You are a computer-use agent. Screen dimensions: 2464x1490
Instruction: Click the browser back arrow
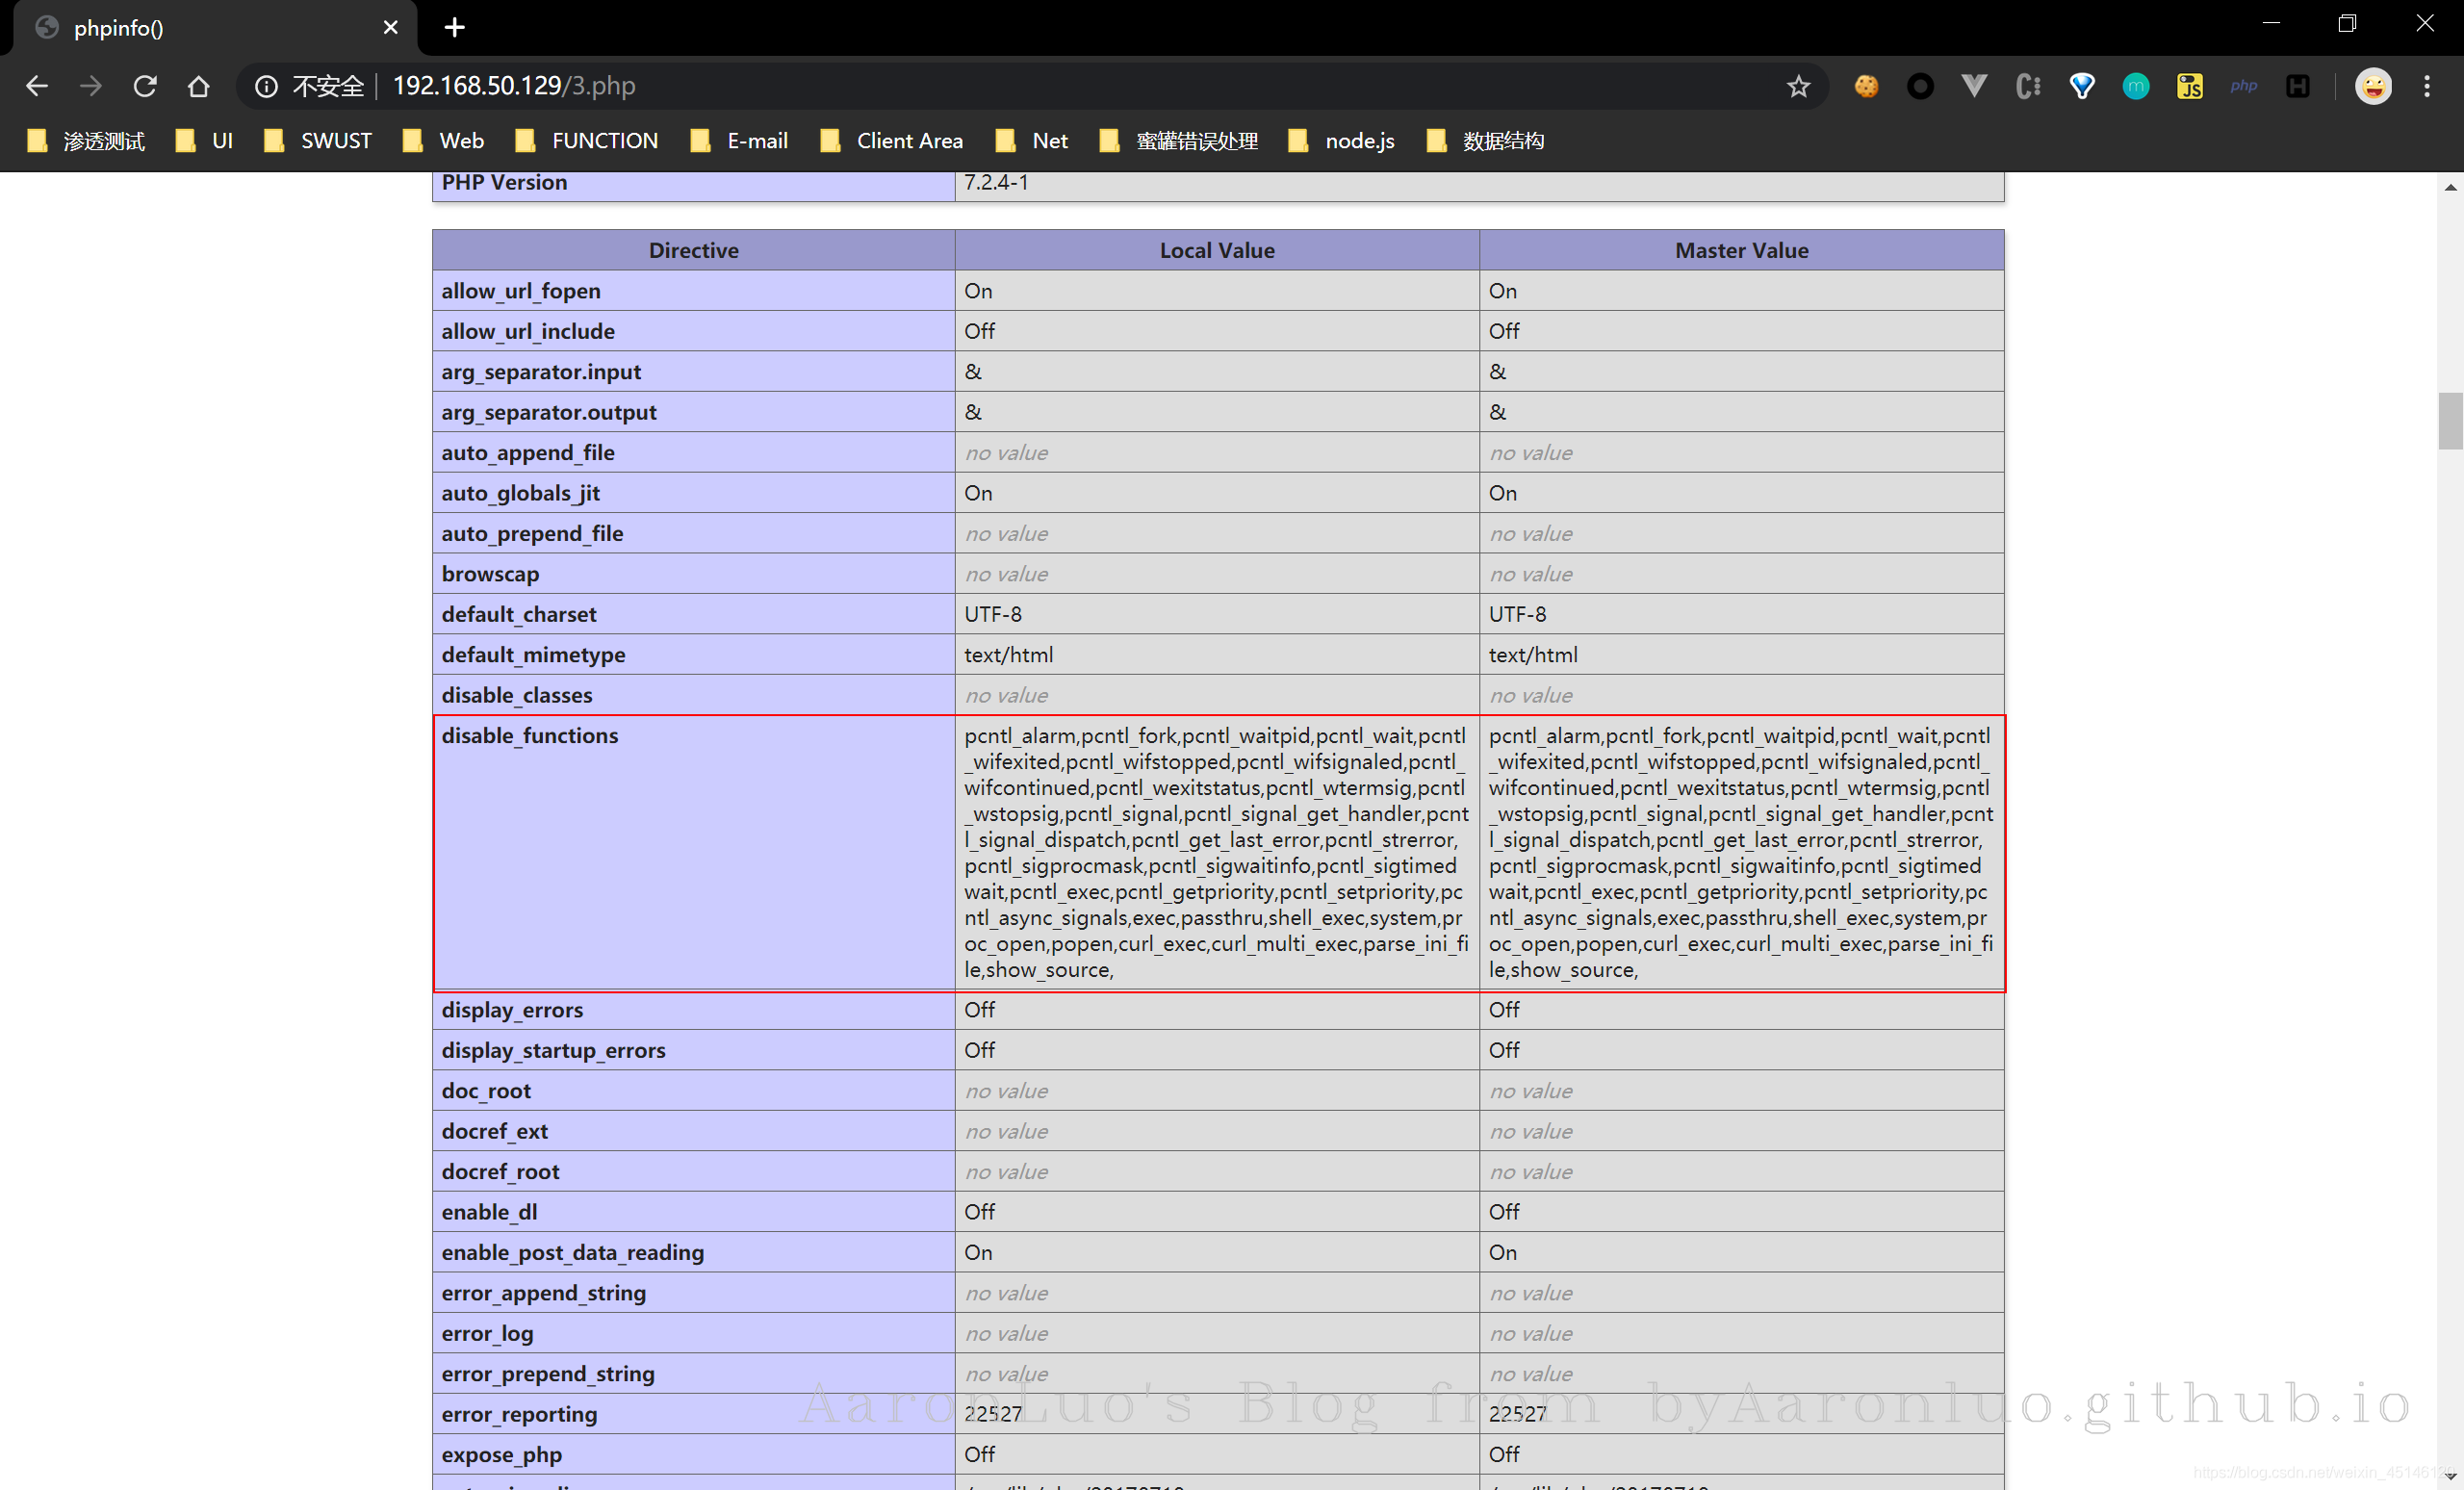tap(37, 86)
